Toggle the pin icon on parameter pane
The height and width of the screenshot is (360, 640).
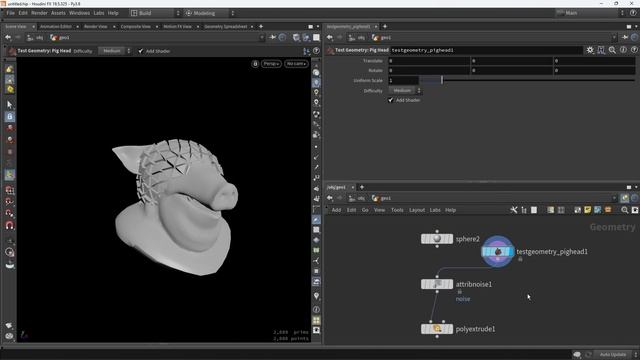[625, 37]
